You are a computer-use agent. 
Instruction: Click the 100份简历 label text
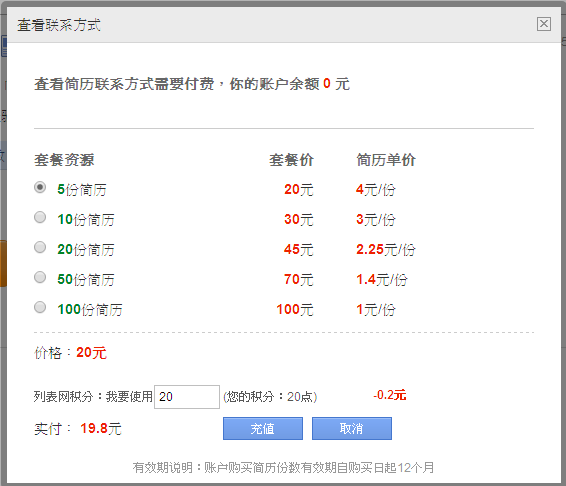coord(90,309)
